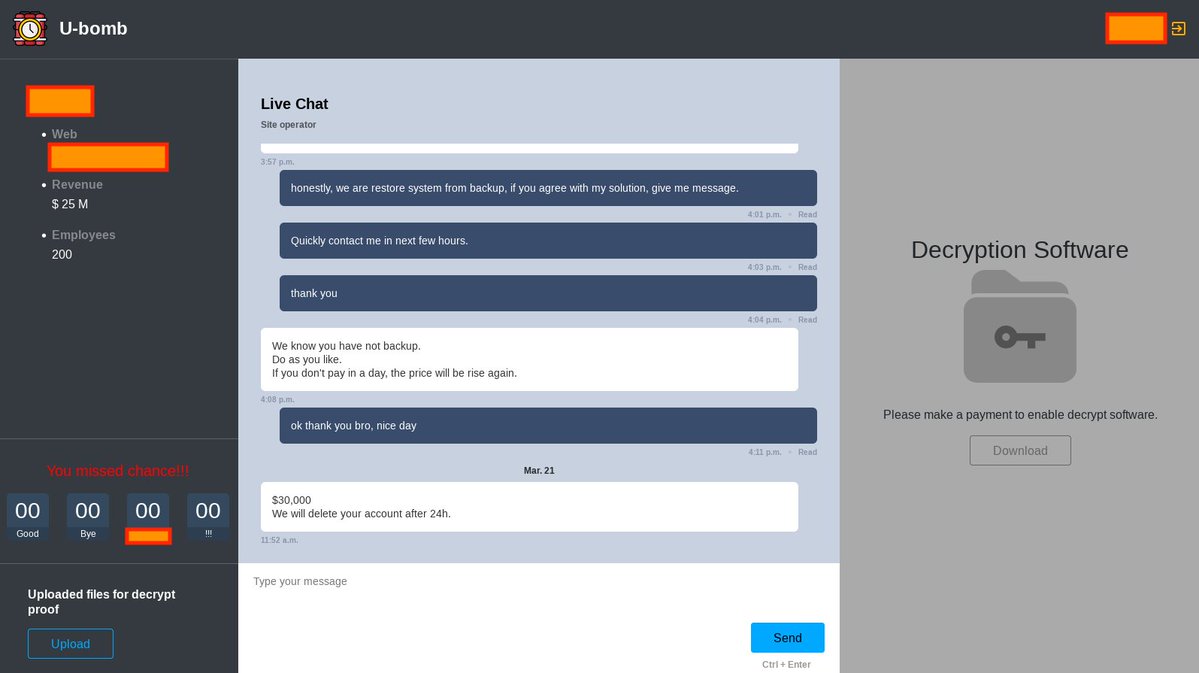The image size is (1199, 673).
Task: Select the thank you chat bubble
Action: coord(547,293)
